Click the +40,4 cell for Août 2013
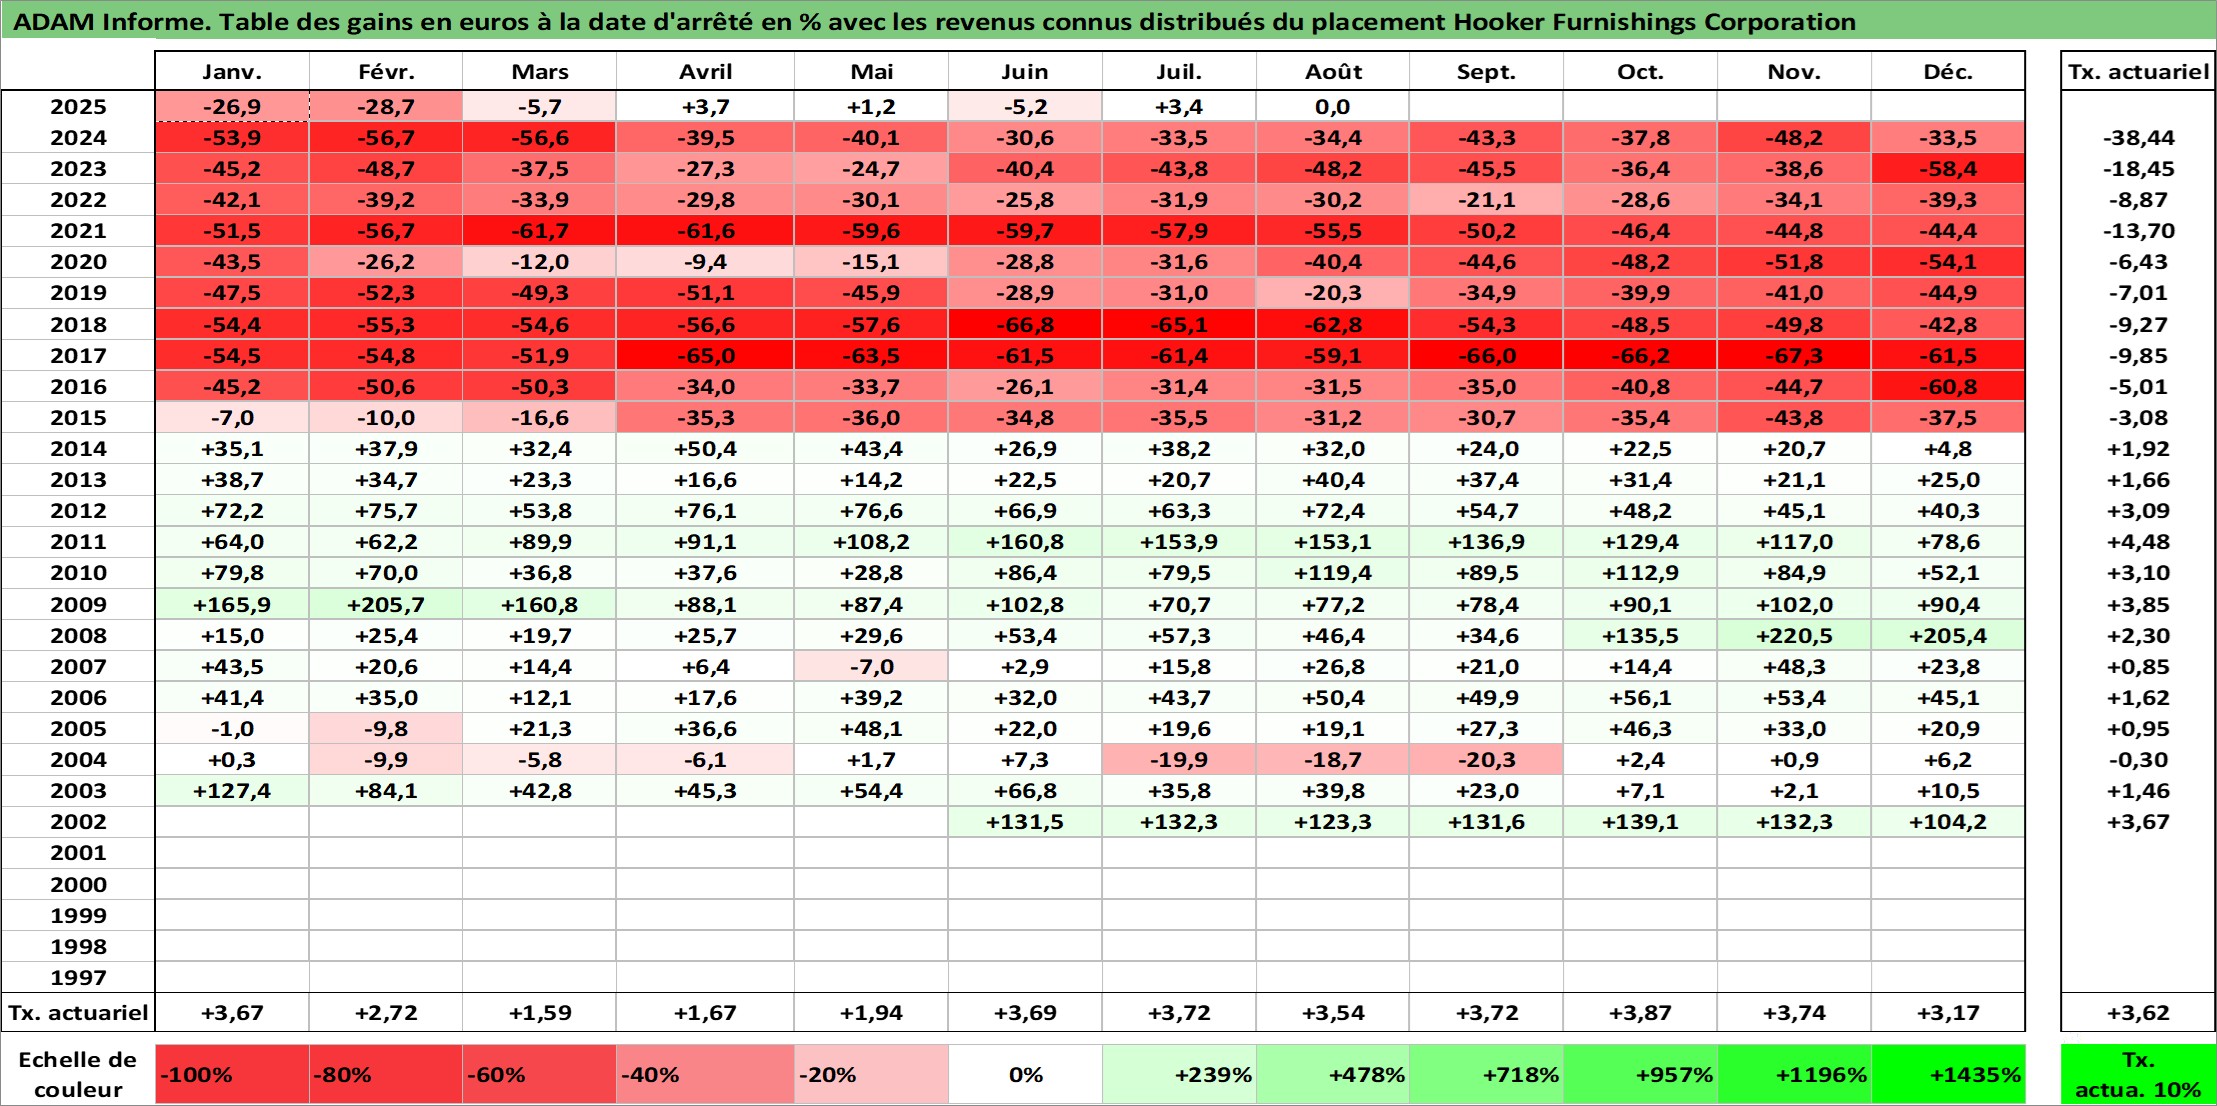 pyautogui.click(x=1333, y=479)
